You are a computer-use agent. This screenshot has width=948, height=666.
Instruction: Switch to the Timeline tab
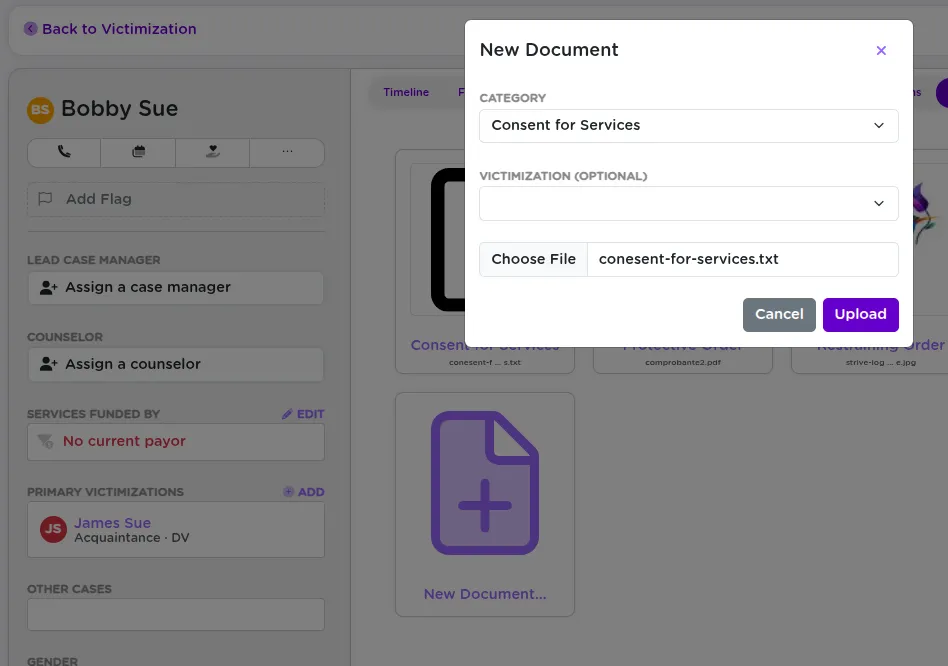tap(406, 92)
